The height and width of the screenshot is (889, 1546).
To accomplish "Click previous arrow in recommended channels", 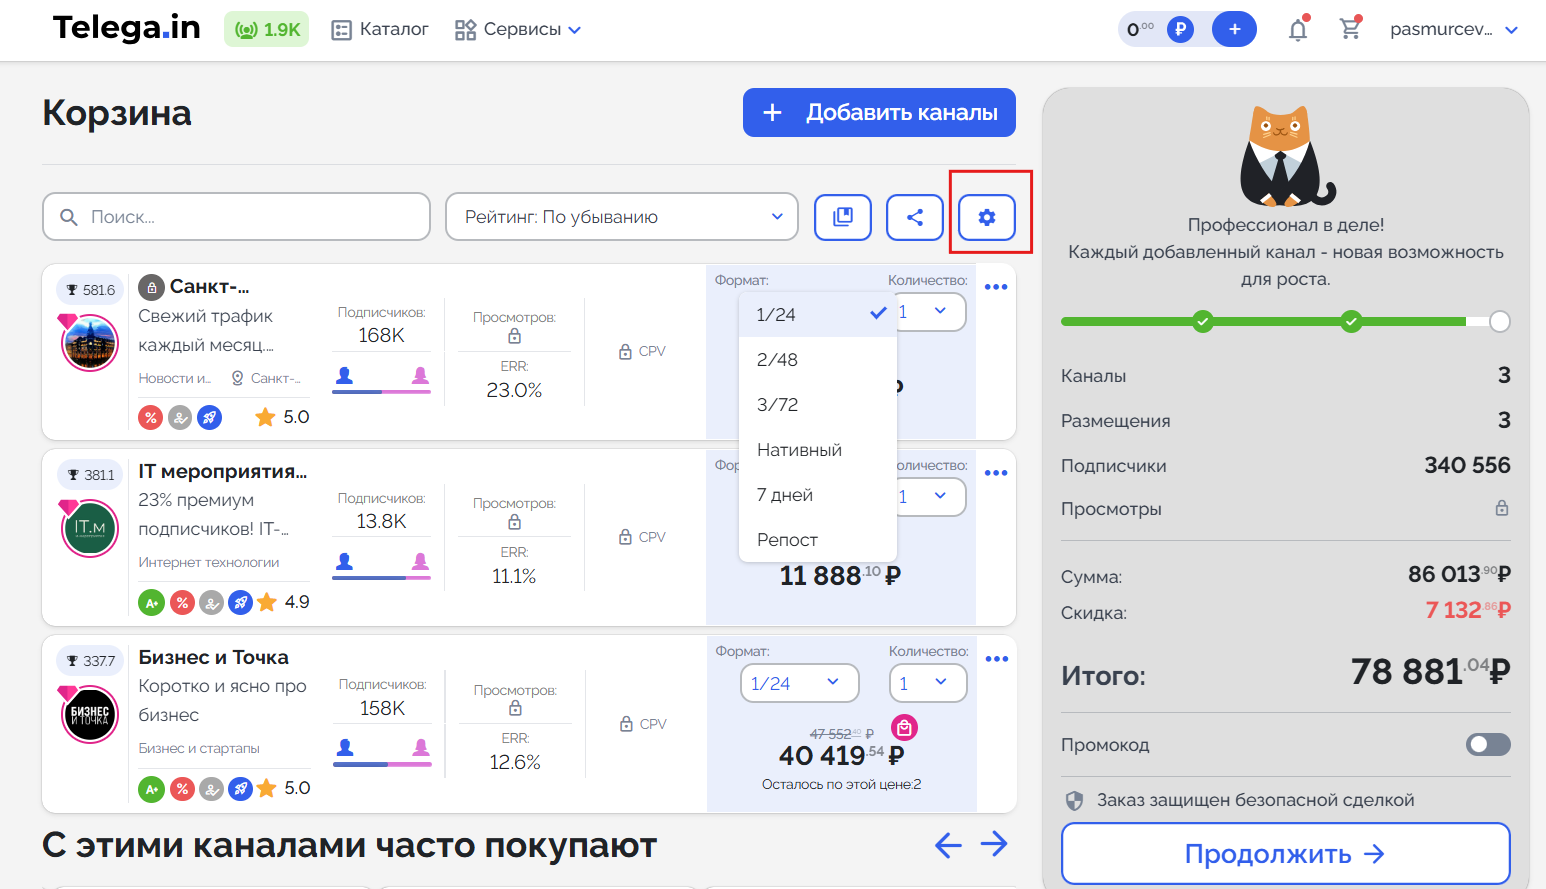I will click(948, 845).
